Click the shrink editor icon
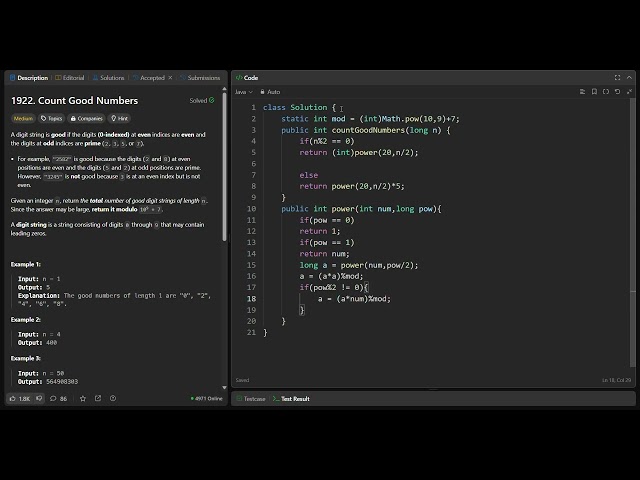 click(x=629, y=92)
